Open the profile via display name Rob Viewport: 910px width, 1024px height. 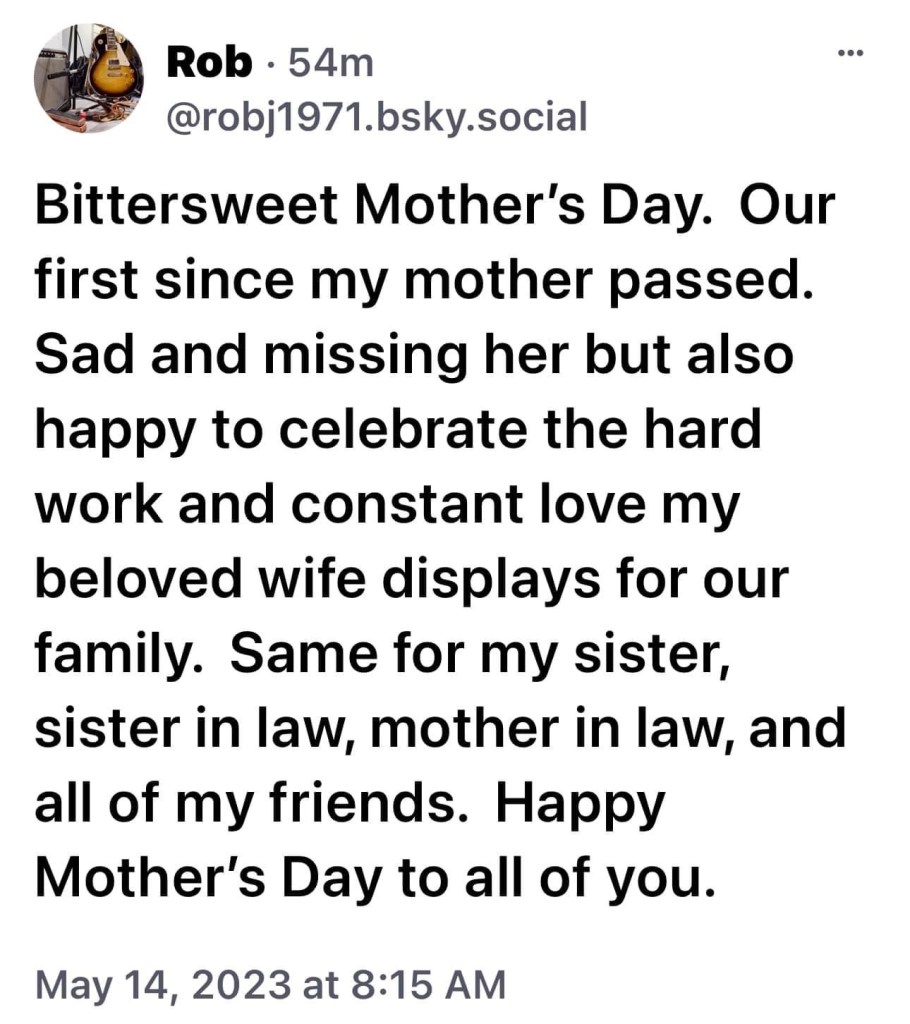point(208,63)
